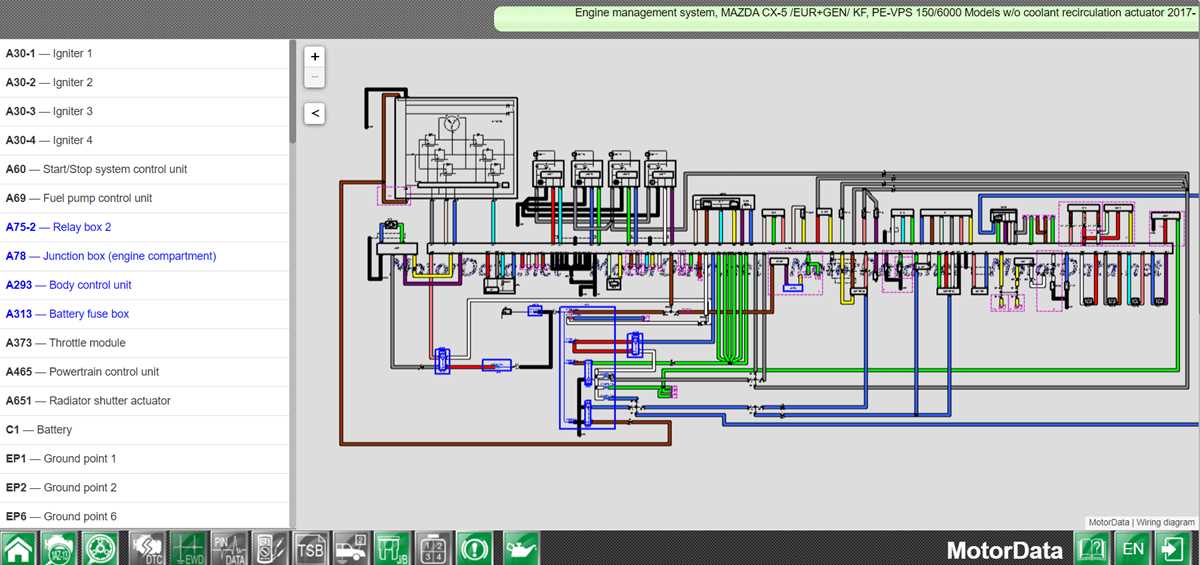Image resolution: width=1200 pixels, height=565 pixels.
Task: Change language with the EN button
Action: click(x=1133, y=548)
